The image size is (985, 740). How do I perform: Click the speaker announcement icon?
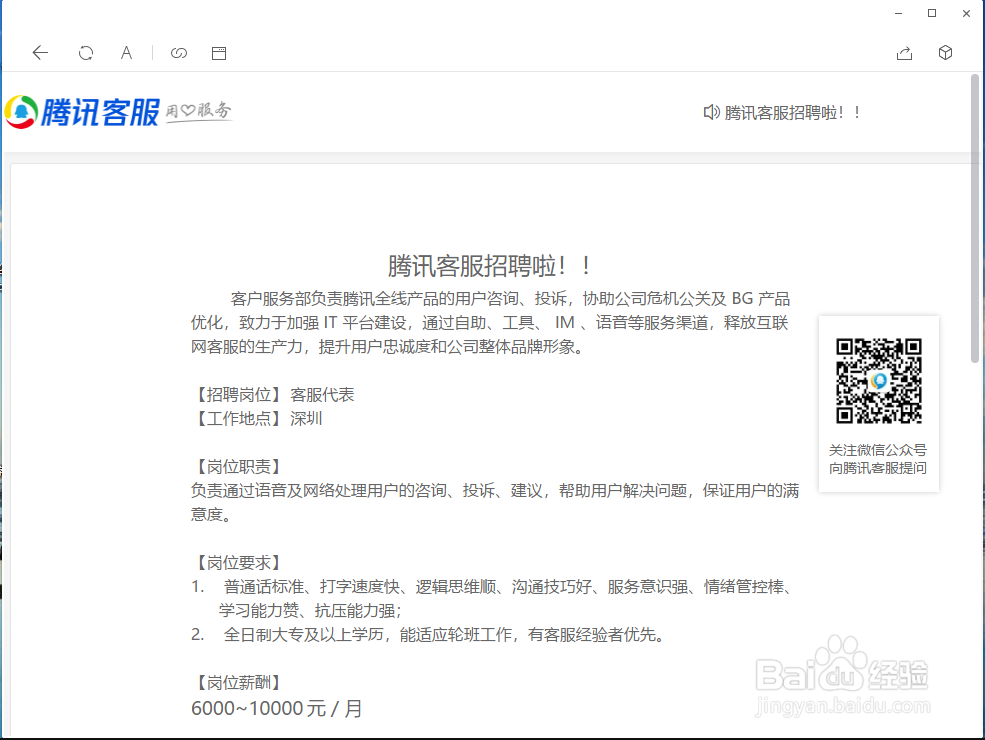pyautogui.click(x=711, y=112)
